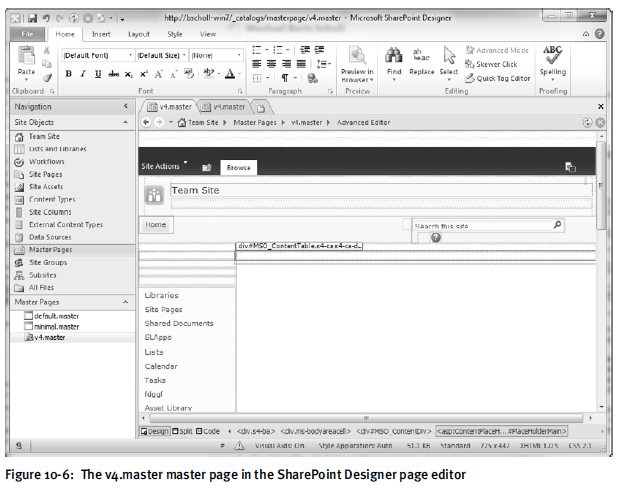Open the Site Actions dropdown
622x489 pixels.
pyautogui.click(x=164, y=166)
